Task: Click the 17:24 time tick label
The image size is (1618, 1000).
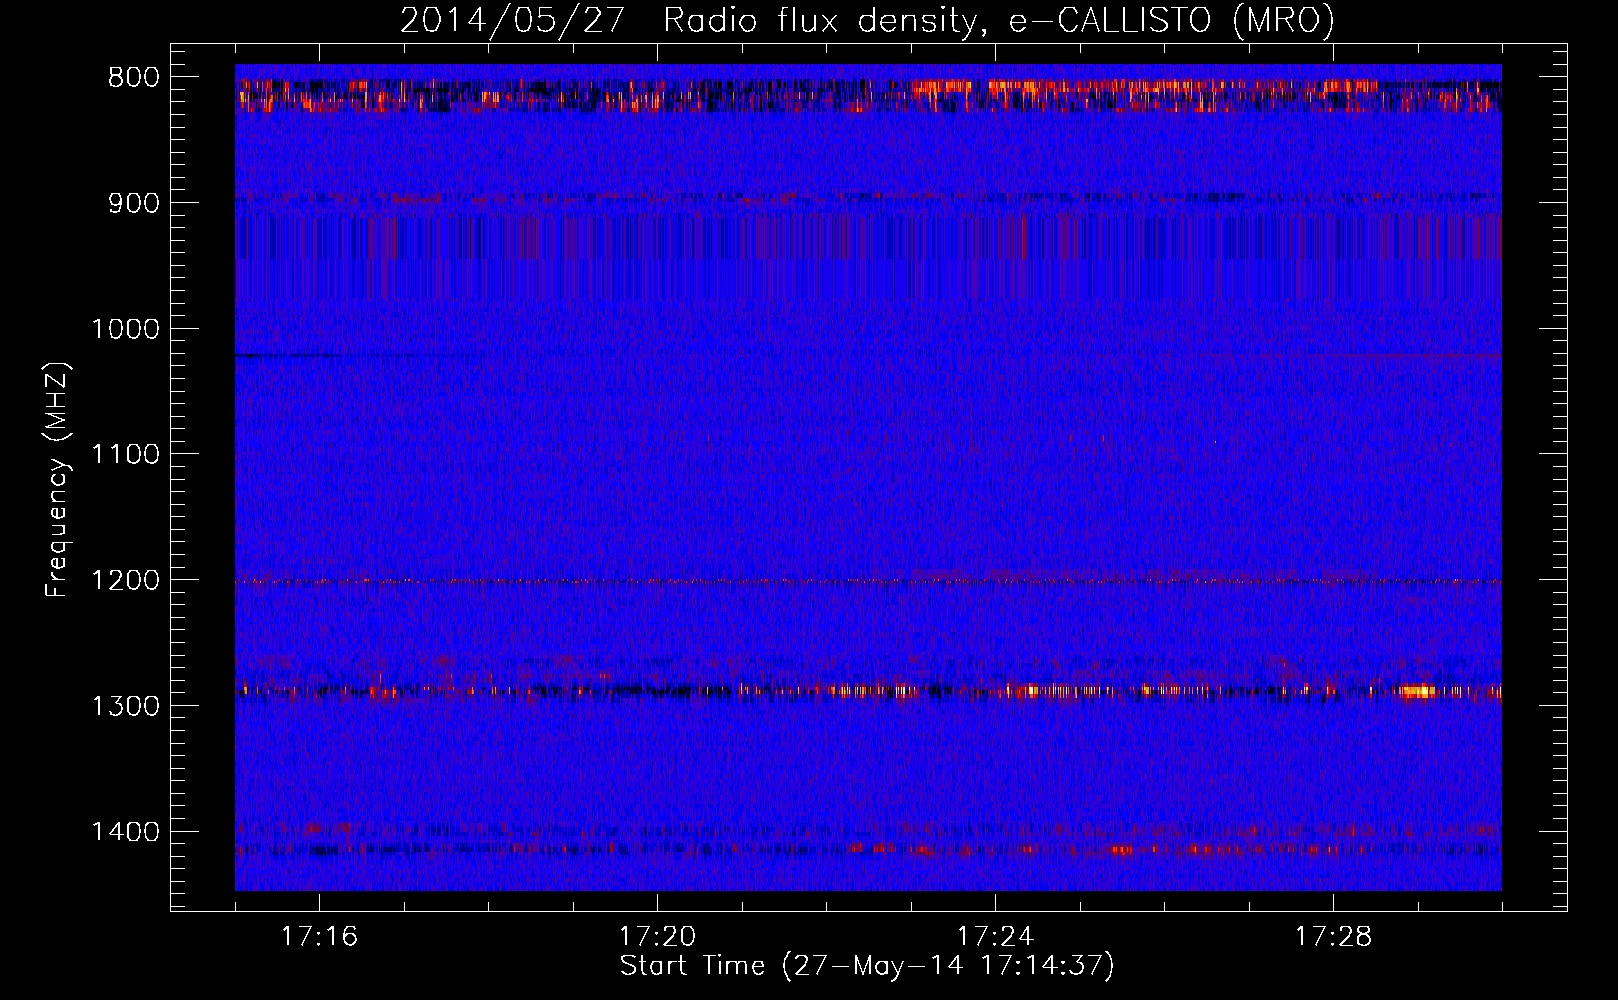Action: point(995,937)
